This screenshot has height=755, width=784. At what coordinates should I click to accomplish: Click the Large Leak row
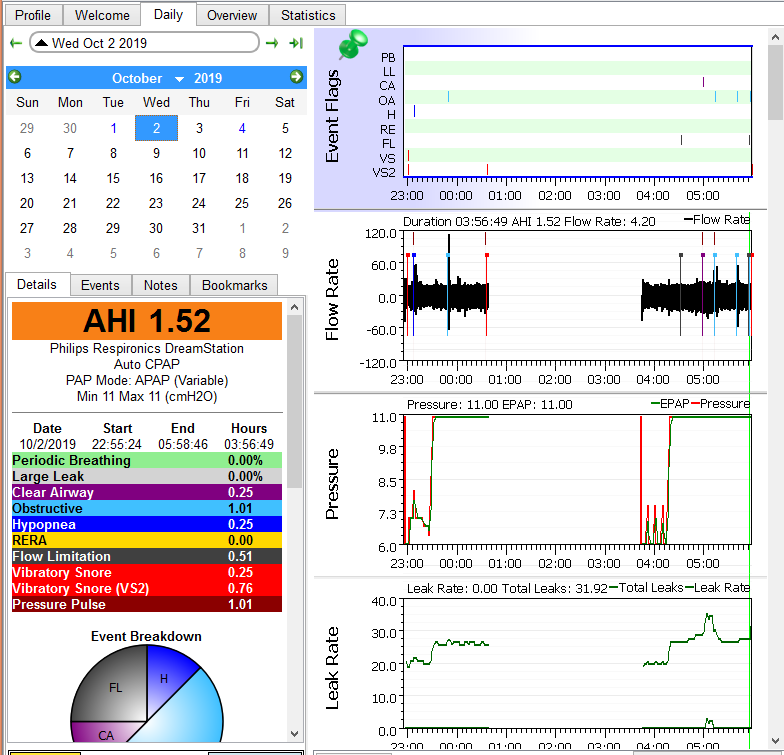(147, 476)
